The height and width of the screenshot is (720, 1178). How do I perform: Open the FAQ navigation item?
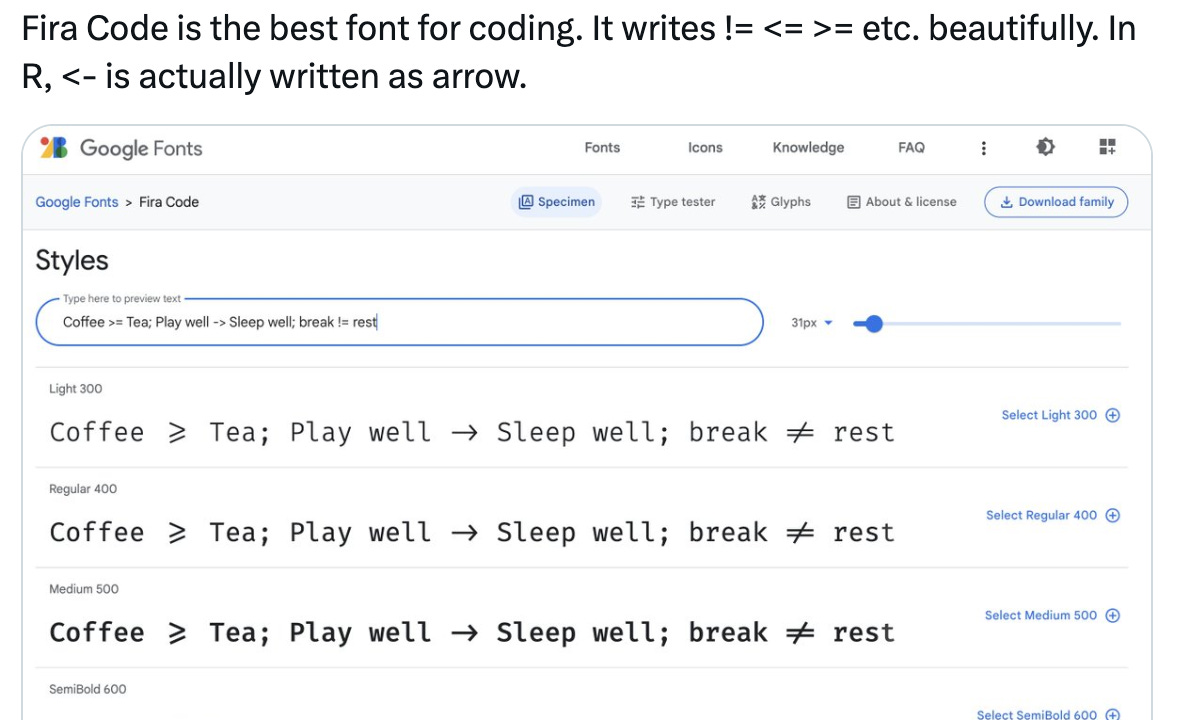(x=911, y=147)
